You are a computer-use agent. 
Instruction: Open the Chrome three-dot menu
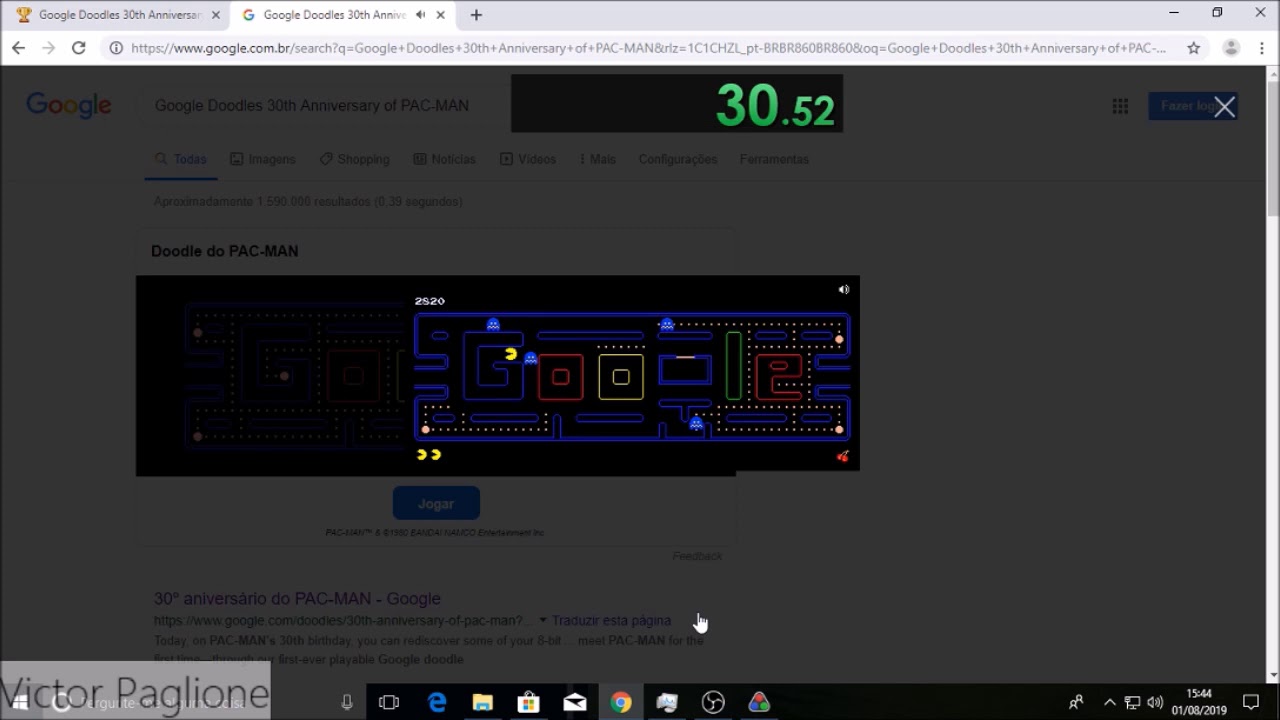[1261, 48]
